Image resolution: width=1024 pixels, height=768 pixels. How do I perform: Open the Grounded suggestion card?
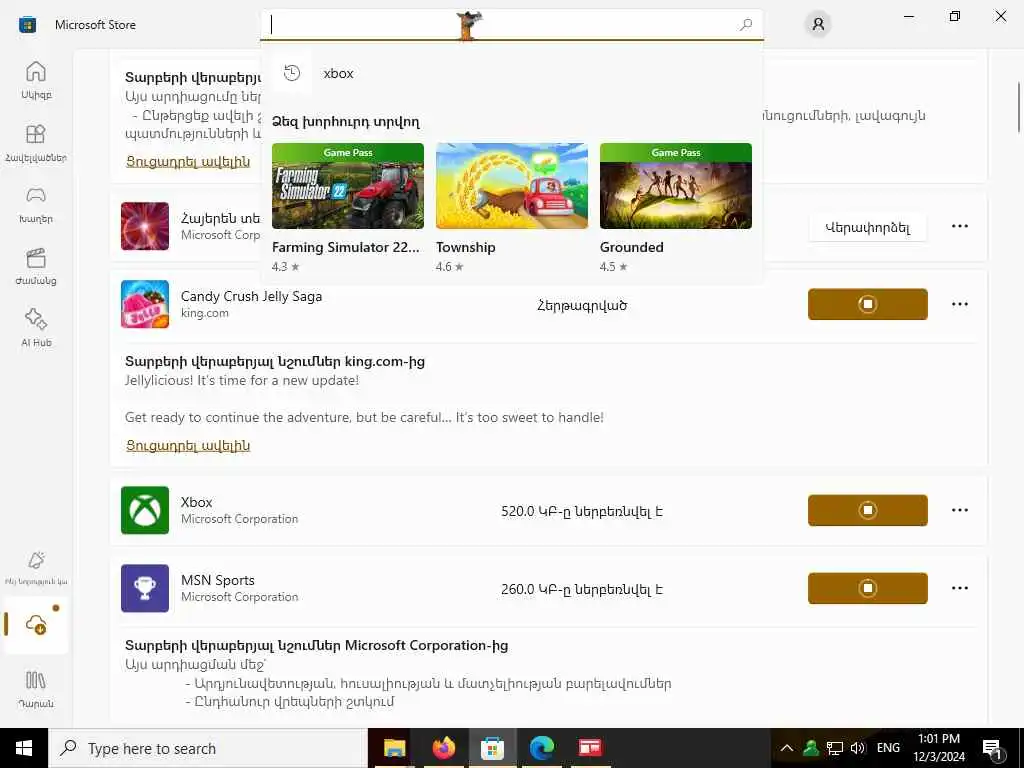pos(675,208)
